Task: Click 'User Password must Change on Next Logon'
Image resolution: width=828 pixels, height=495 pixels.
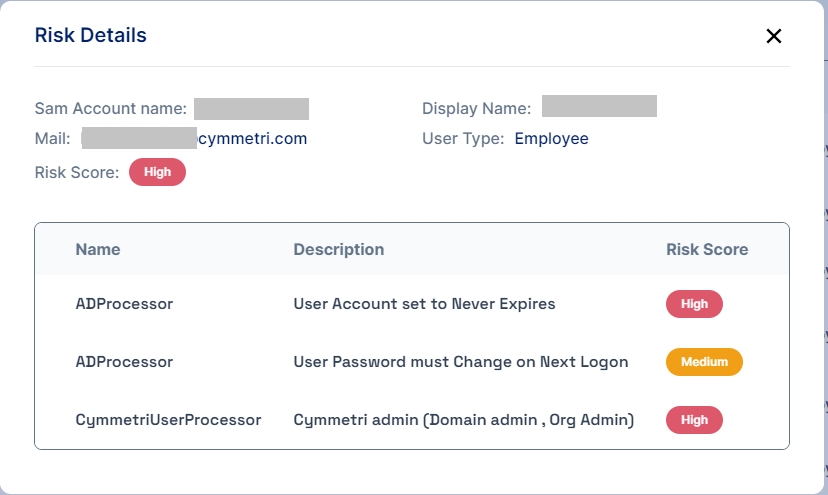Action: (460, 362)
